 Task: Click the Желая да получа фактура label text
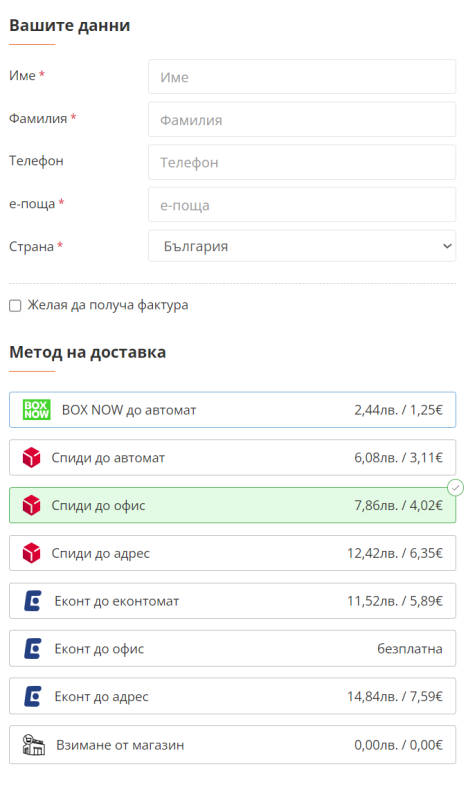(x=108, y=305)
